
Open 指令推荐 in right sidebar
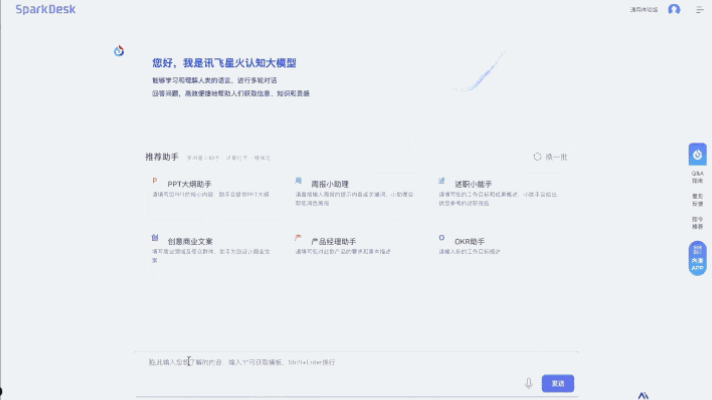697,224
